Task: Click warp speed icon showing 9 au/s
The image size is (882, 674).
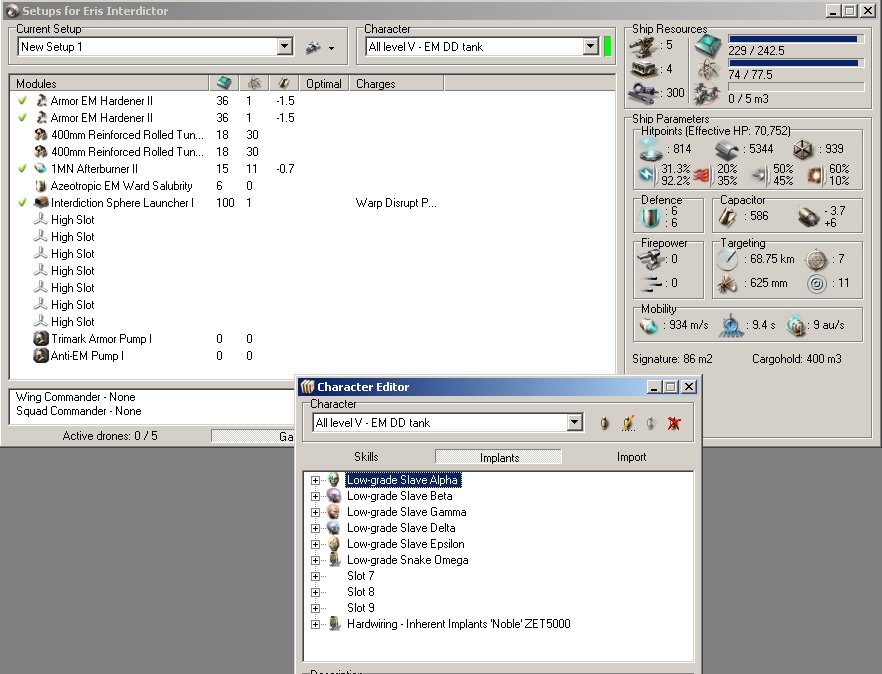Action: pos(796,325)
